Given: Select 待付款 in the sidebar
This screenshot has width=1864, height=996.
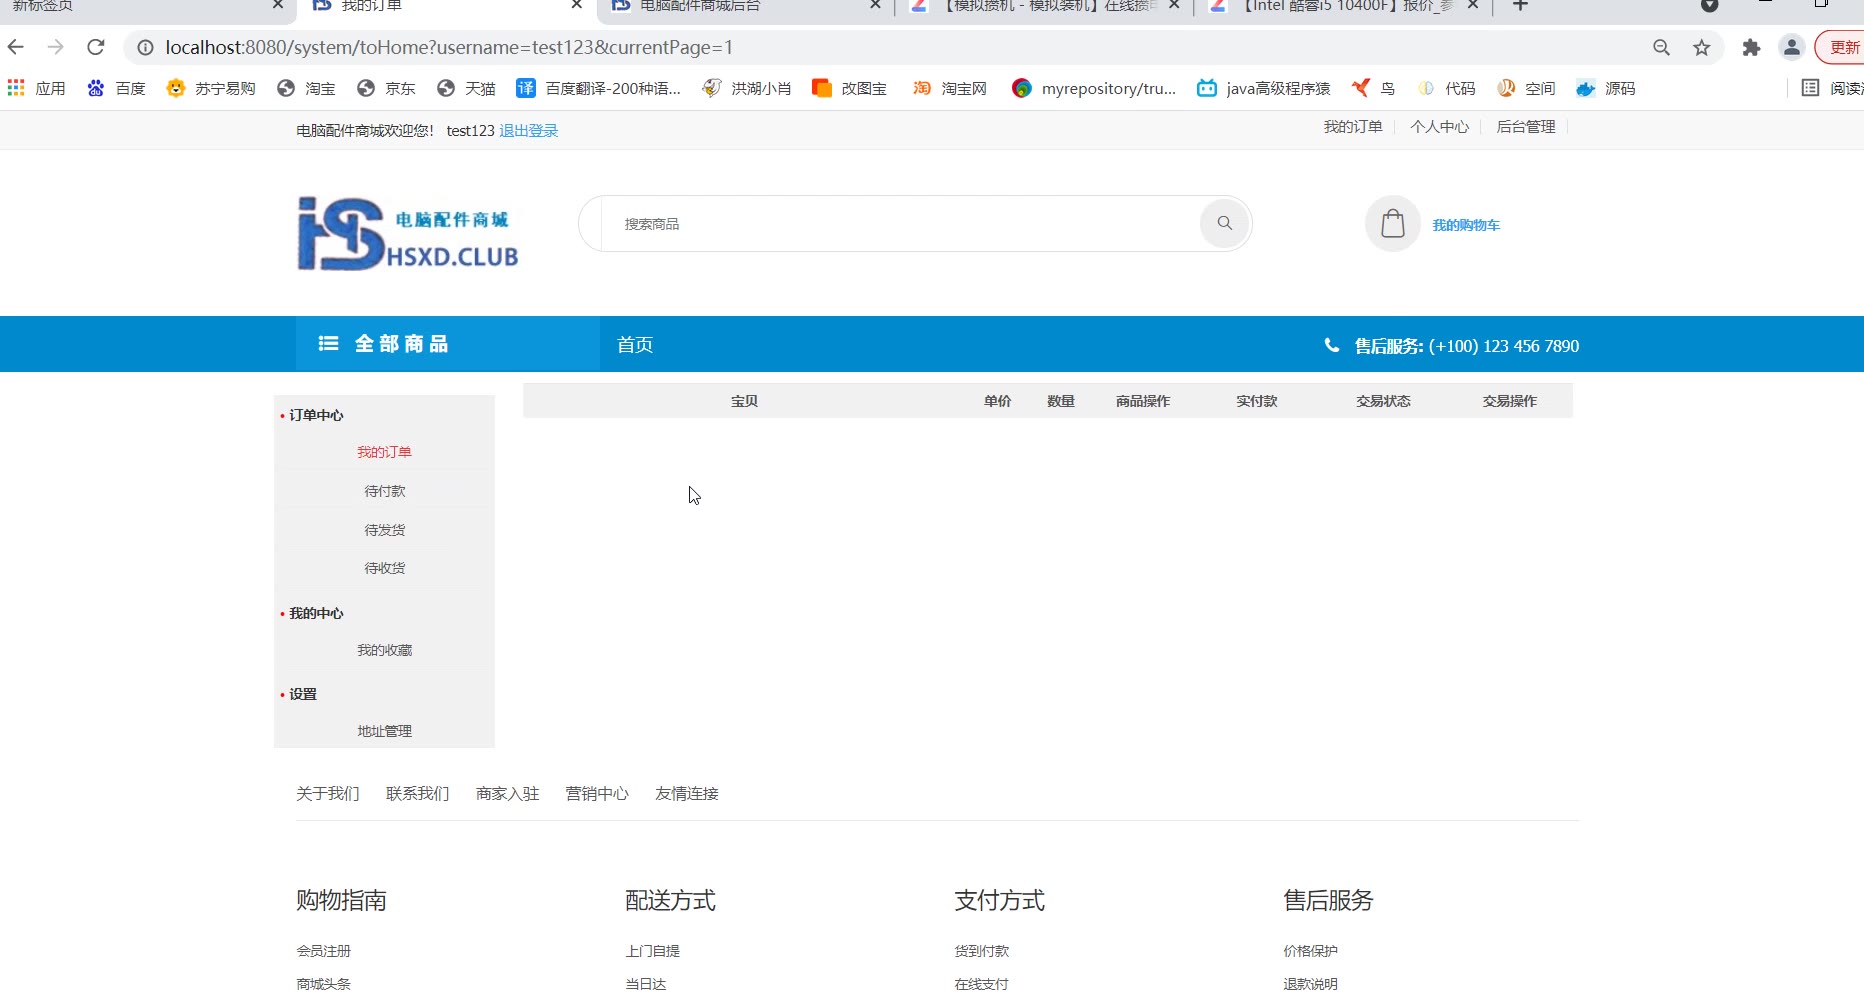Looking at the screenshot, I should tap(385, 491).
